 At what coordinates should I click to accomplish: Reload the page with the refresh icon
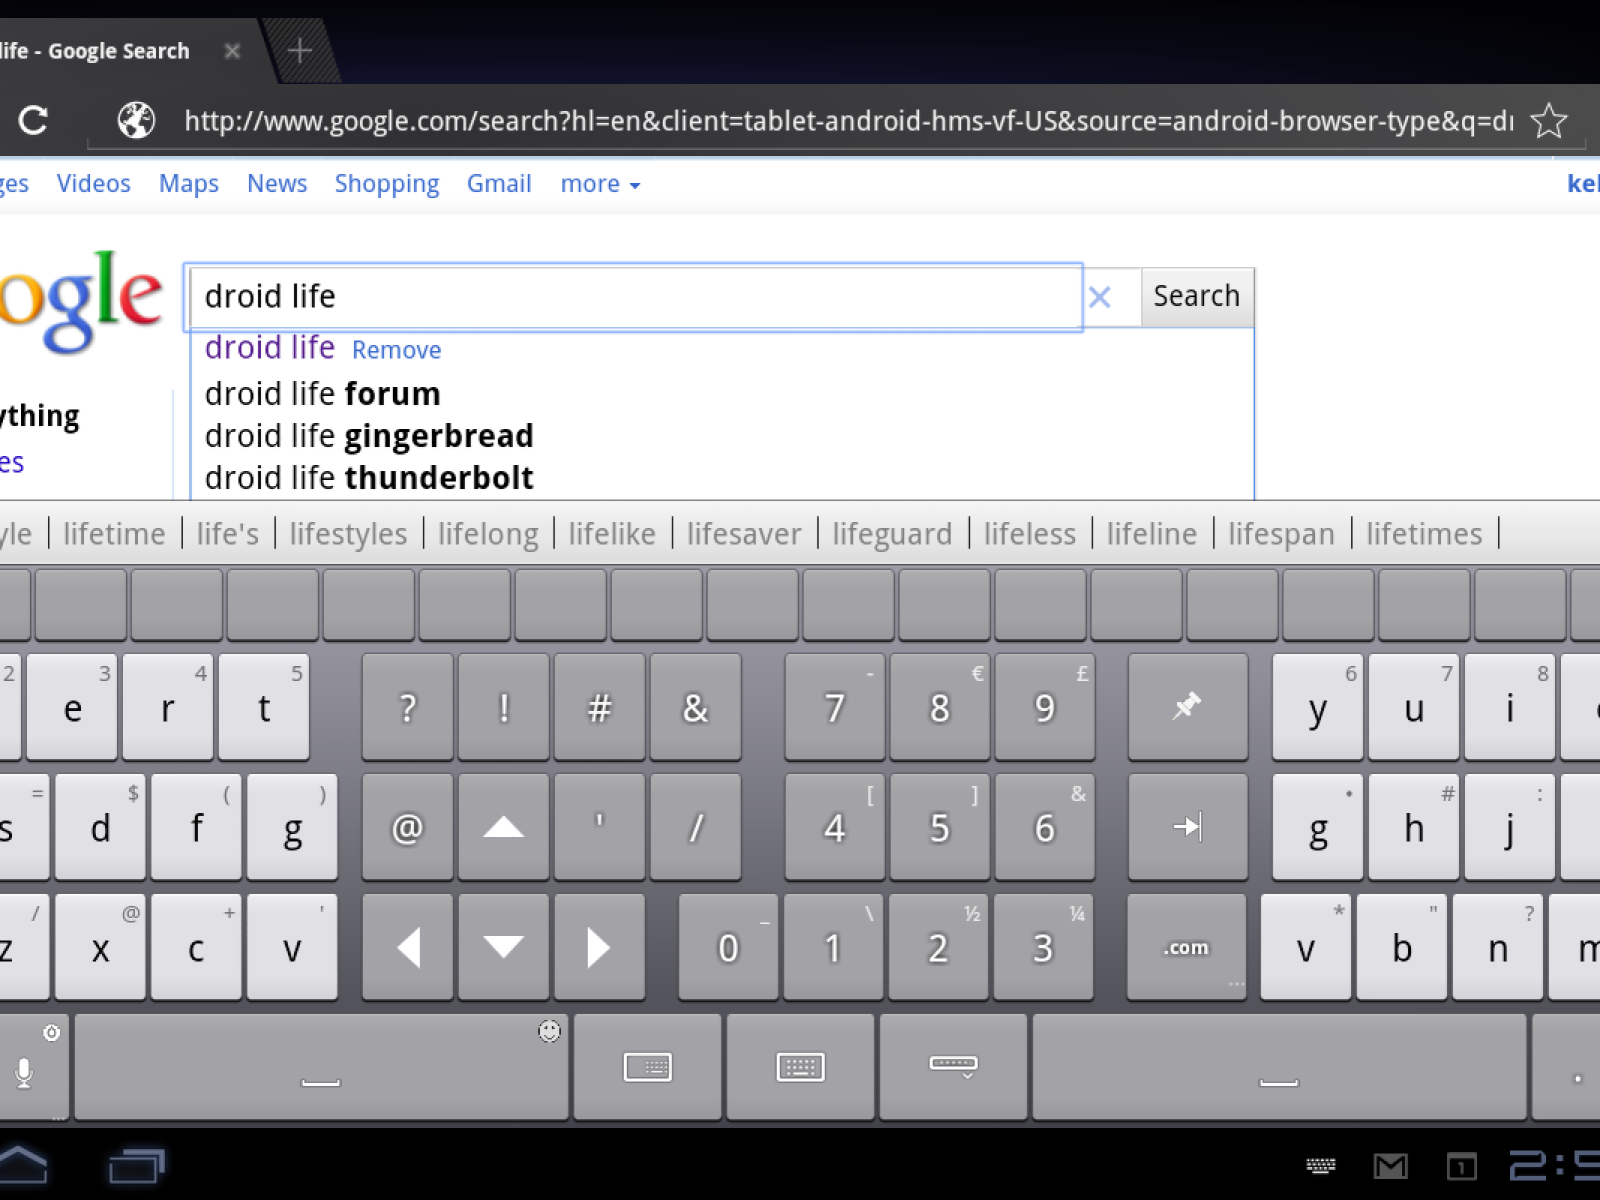(x=33, y=121)
